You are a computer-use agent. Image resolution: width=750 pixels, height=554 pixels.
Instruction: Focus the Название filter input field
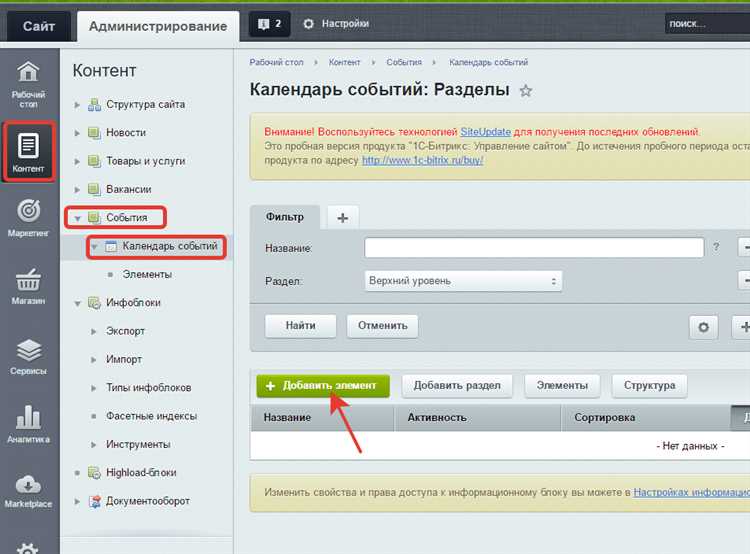point(534,248)
